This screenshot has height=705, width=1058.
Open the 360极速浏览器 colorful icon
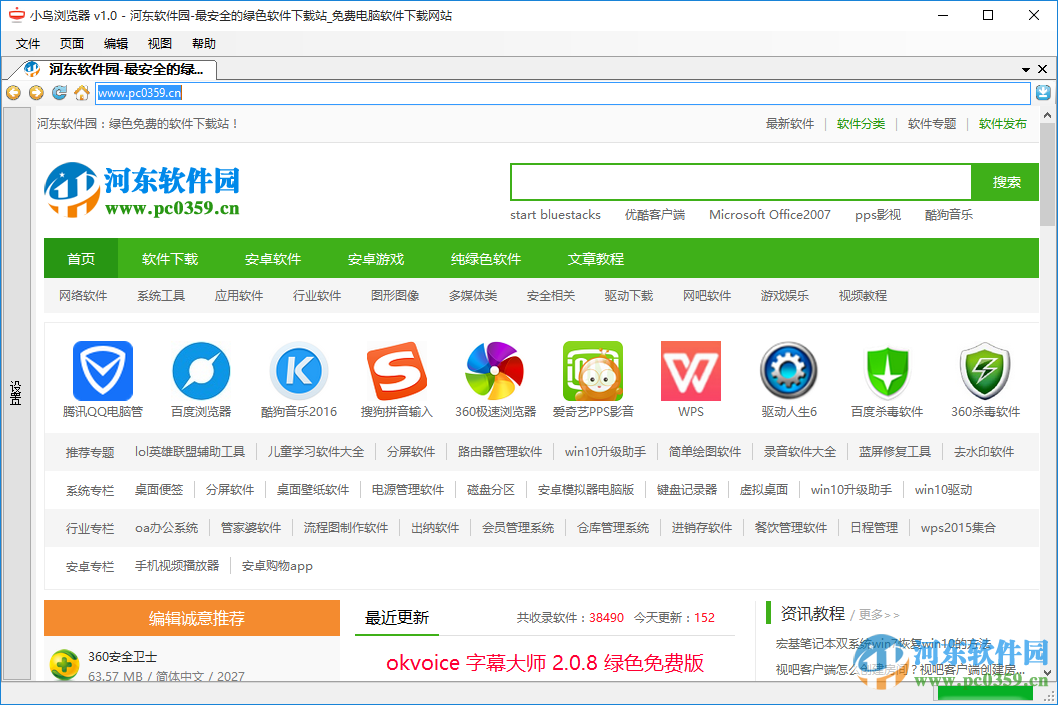tap(495, 371)
